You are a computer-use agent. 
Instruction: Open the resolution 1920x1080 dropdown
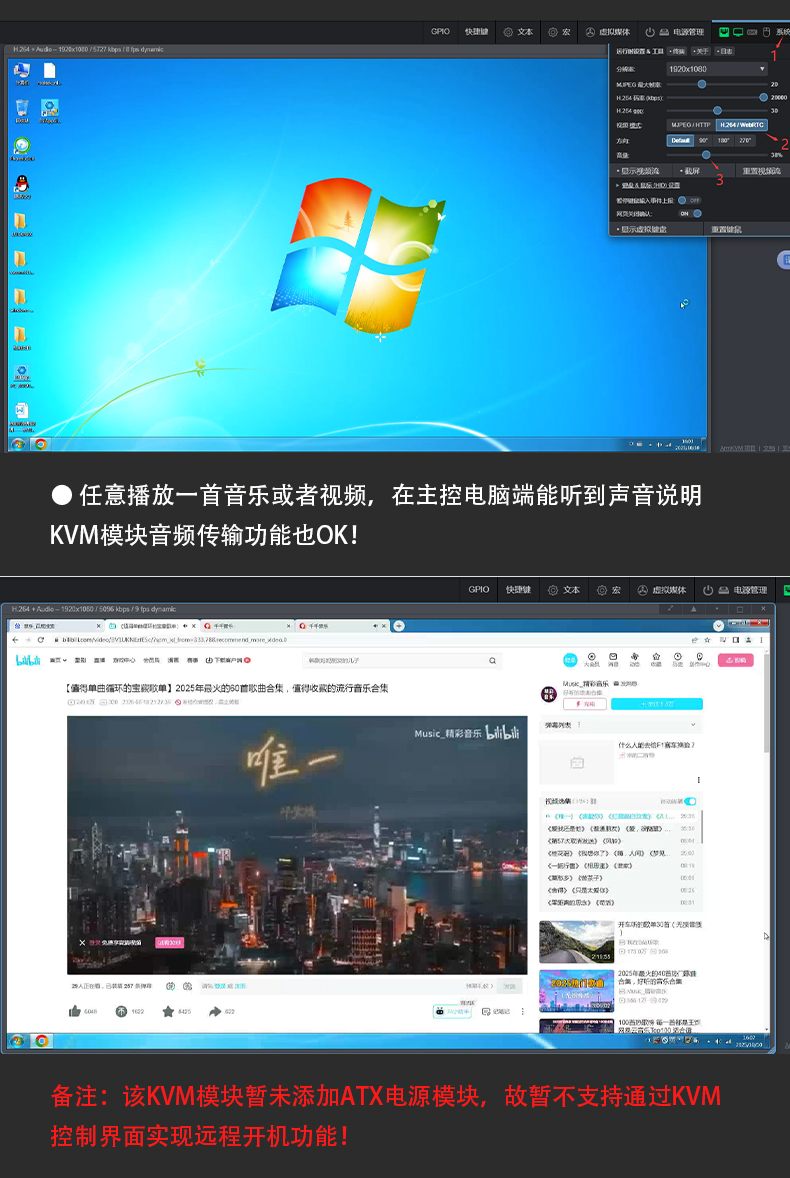point(717,69)
